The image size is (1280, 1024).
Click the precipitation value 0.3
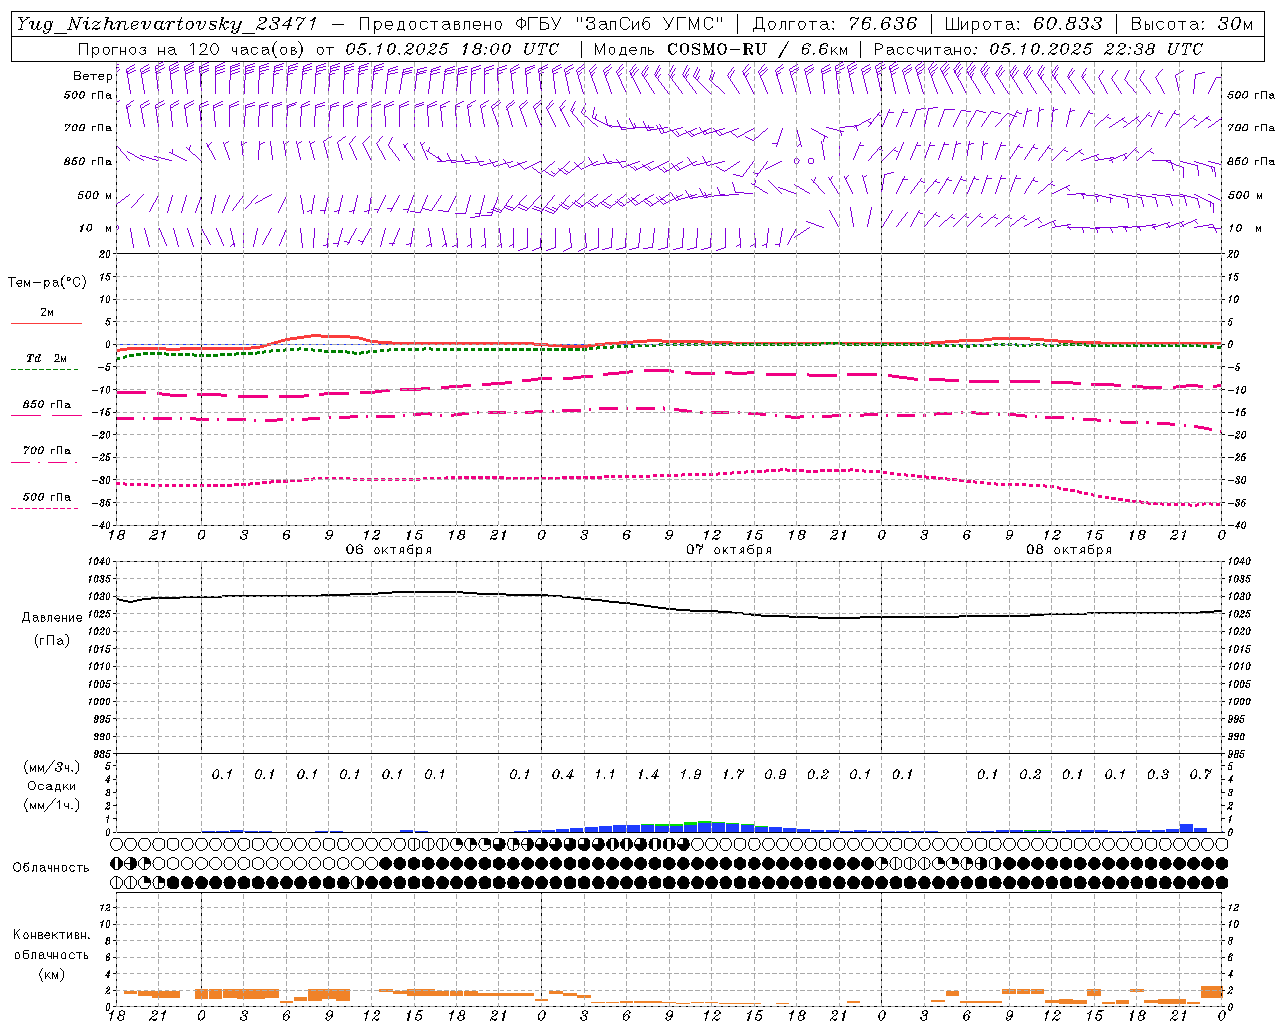(x=1158, y=775)
